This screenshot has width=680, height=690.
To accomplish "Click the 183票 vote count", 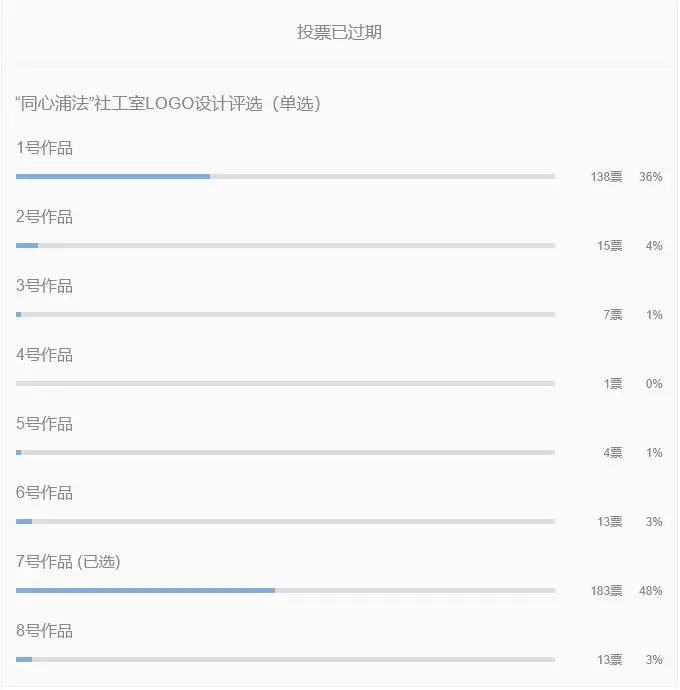I will (x=606, y=591).
